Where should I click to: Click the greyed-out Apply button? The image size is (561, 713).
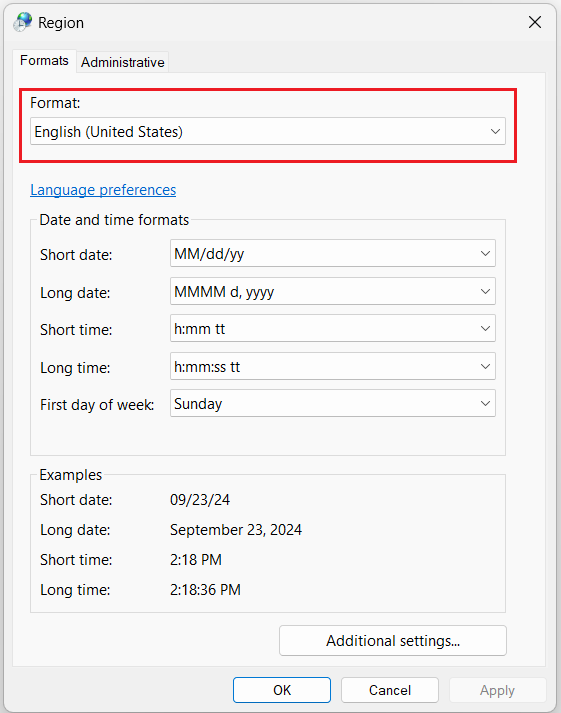pyautogui.click(x=497, y=690)
